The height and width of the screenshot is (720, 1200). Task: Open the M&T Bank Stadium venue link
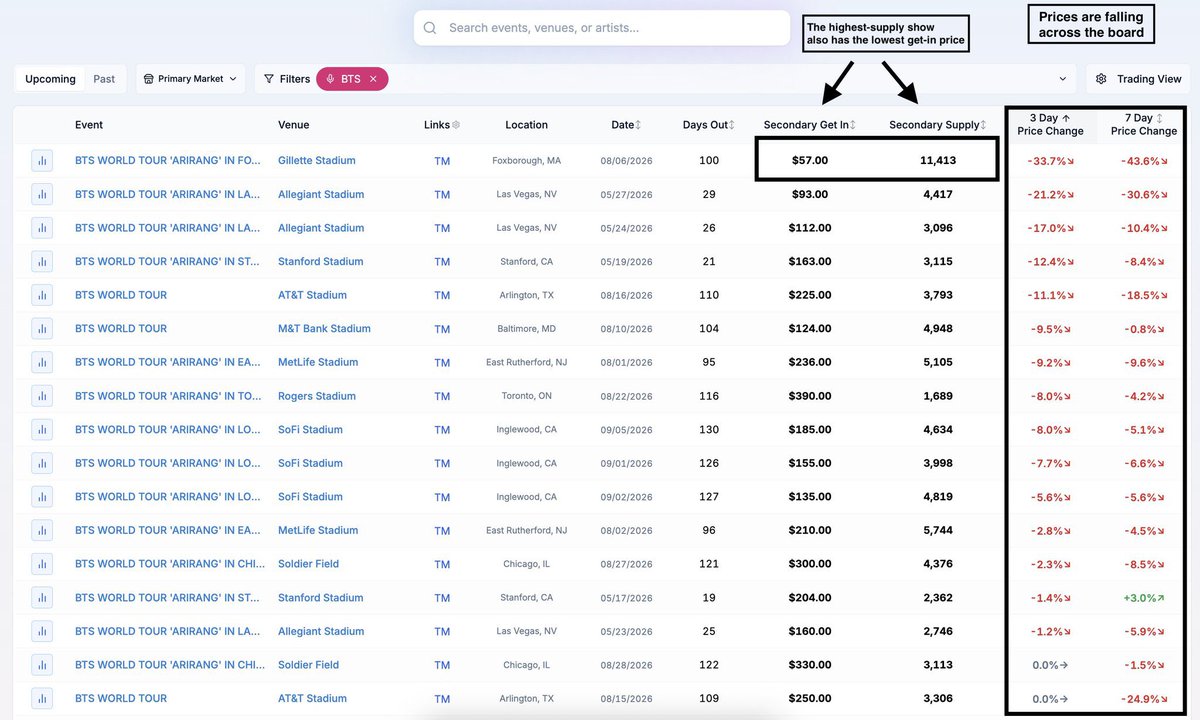(324, 329)
